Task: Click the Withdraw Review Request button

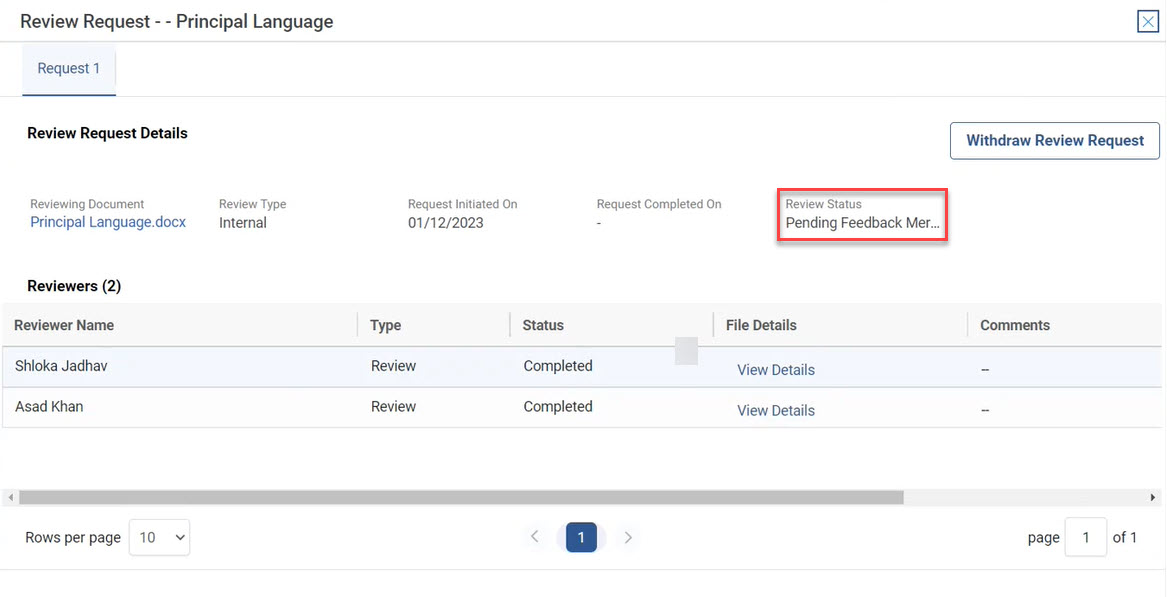Action: (x=1054, y=141)
